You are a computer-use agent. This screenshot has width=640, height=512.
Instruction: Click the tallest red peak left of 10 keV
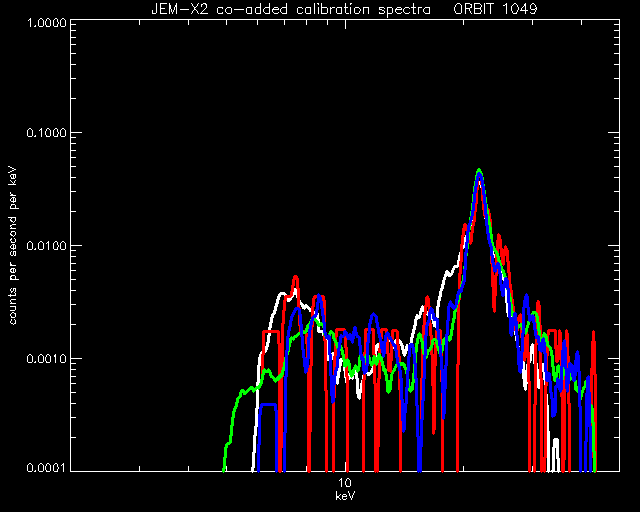click(296, 278)
